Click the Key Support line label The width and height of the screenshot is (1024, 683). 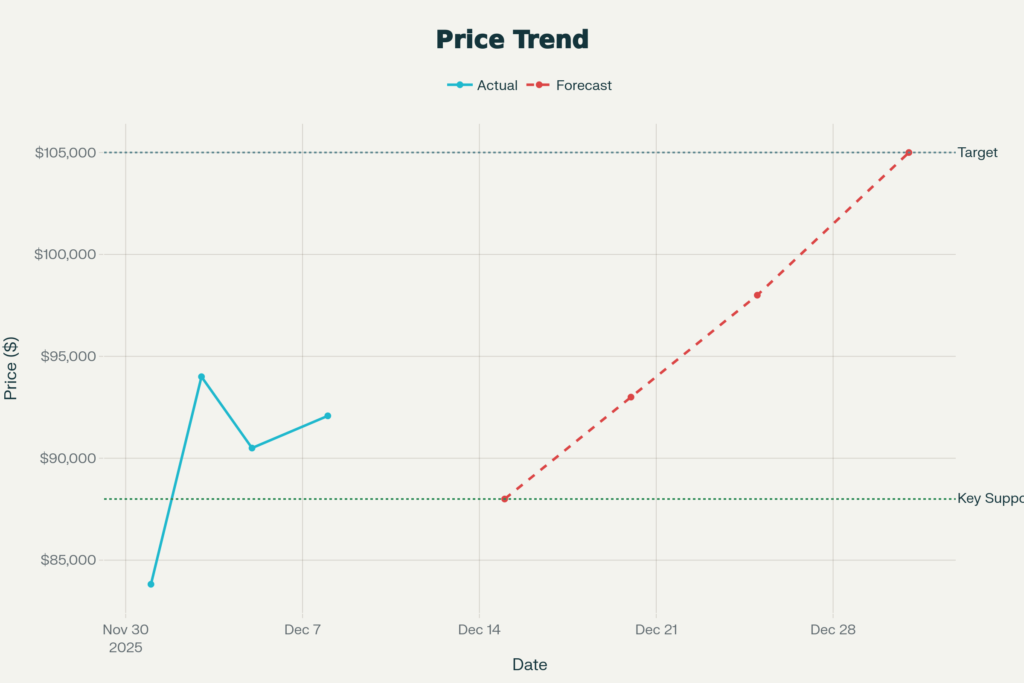click(989, 499)
